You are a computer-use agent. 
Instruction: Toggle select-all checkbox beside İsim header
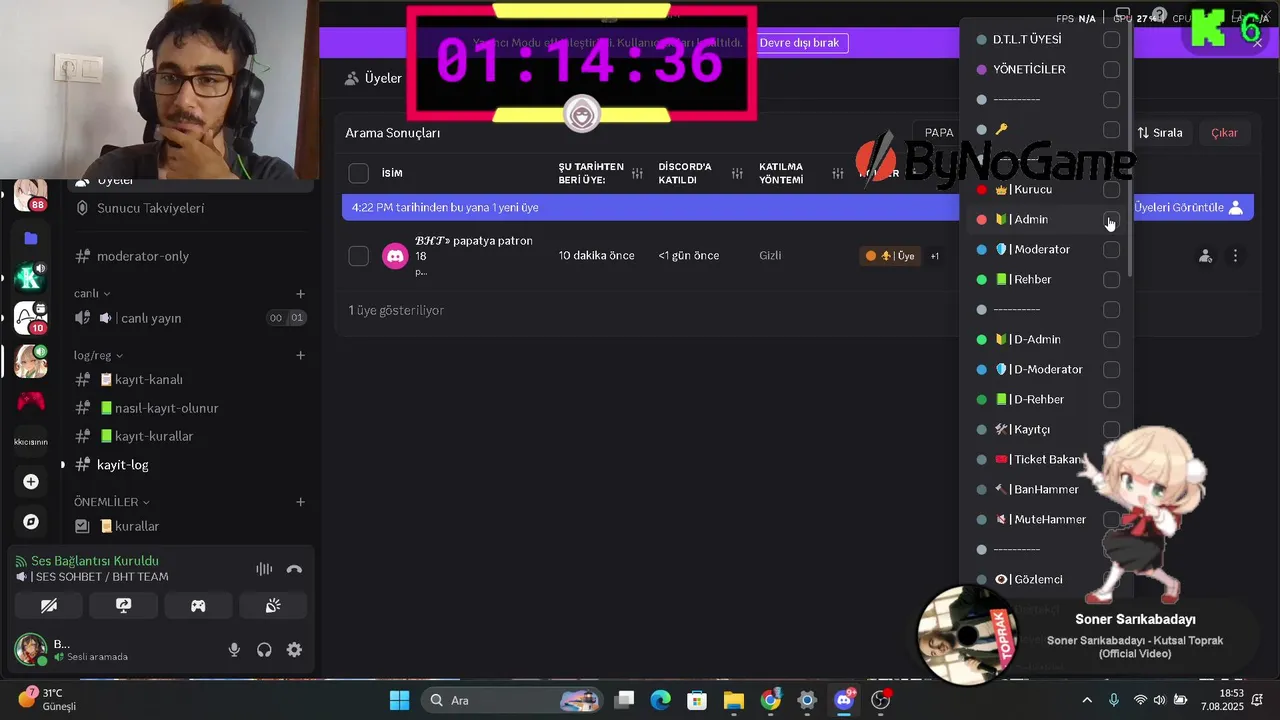coord(359,173)
